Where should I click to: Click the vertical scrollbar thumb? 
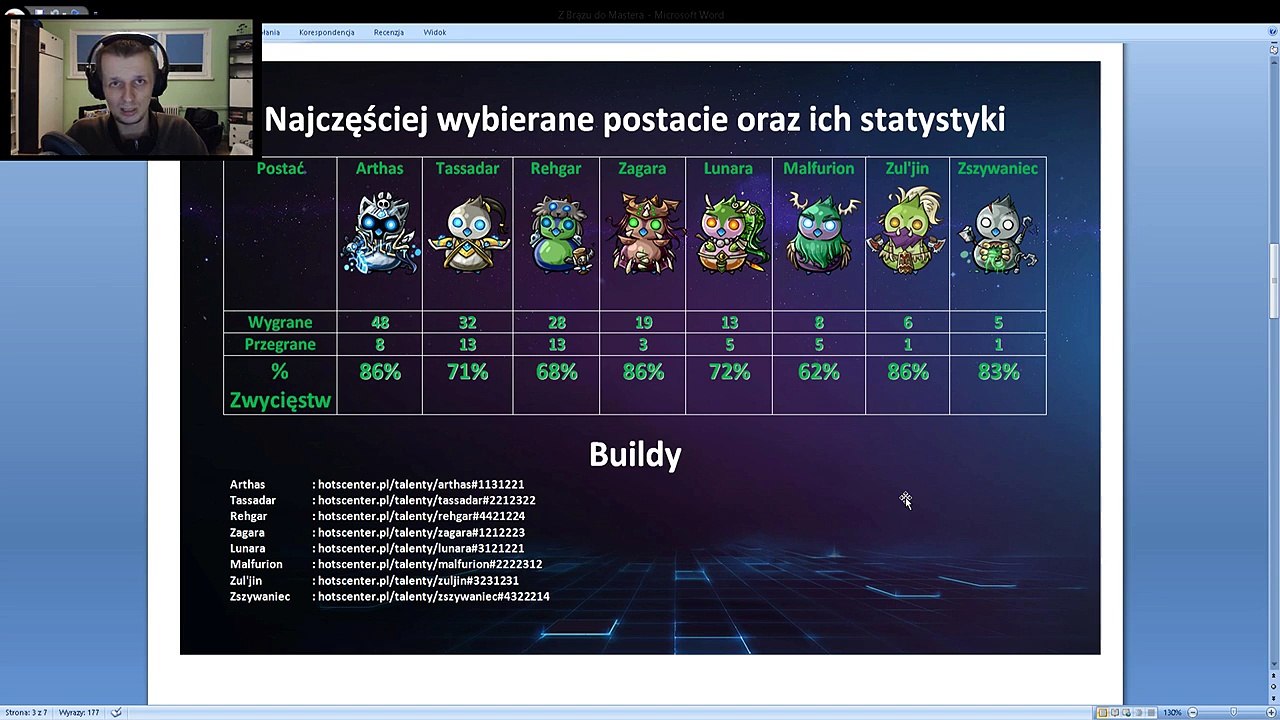point(1273,281)
